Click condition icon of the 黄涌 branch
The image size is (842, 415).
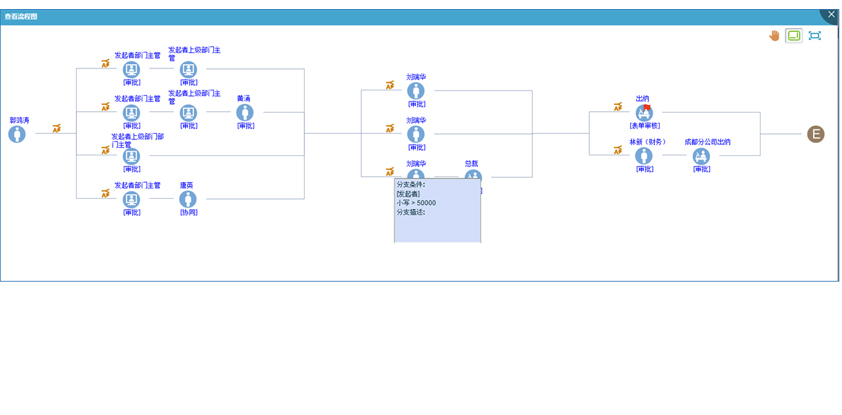[x=105, y=107]
